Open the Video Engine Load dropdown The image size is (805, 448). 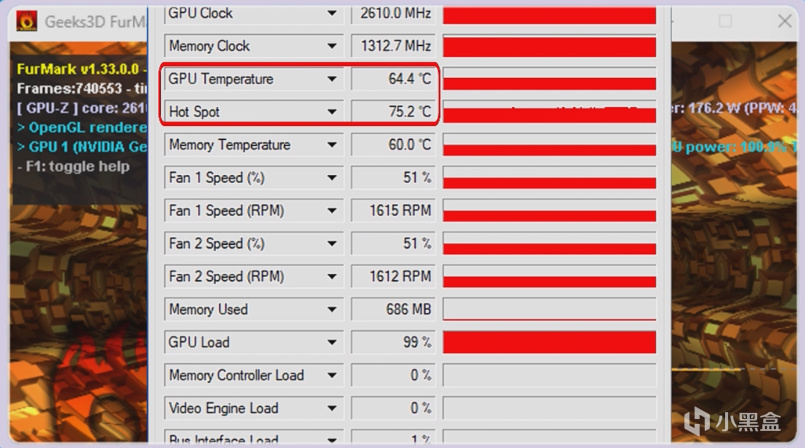click(332, 408)
